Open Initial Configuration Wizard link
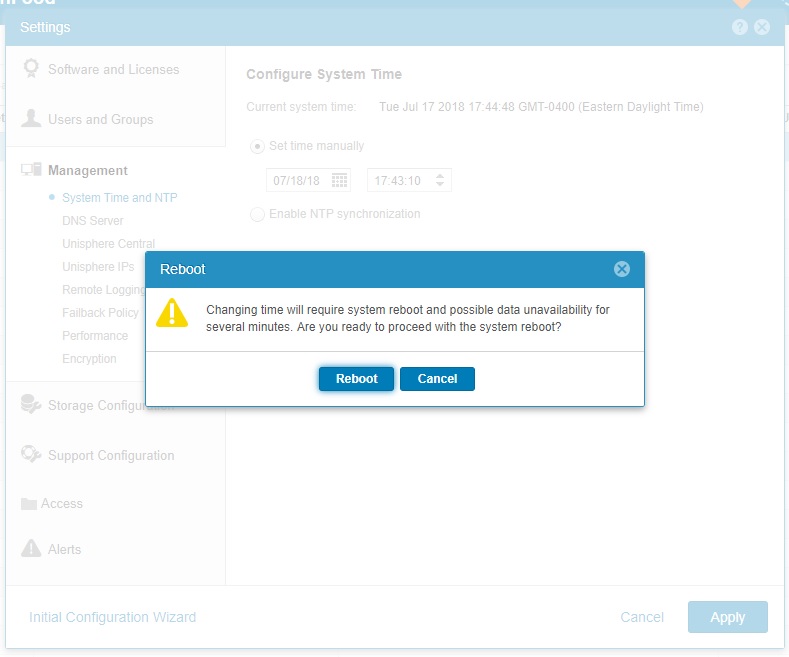 [x=113, y=617]
